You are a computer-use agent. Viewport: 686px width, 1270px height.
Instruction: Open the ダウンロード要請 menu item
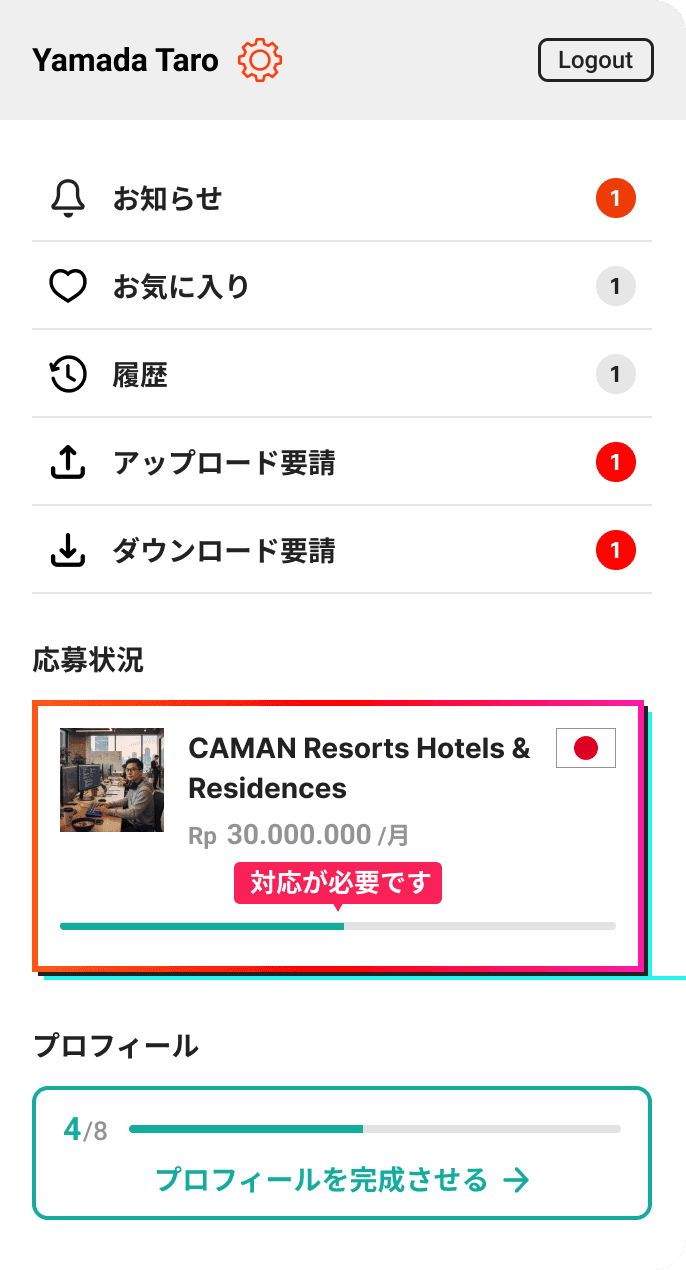pos(342,551)
